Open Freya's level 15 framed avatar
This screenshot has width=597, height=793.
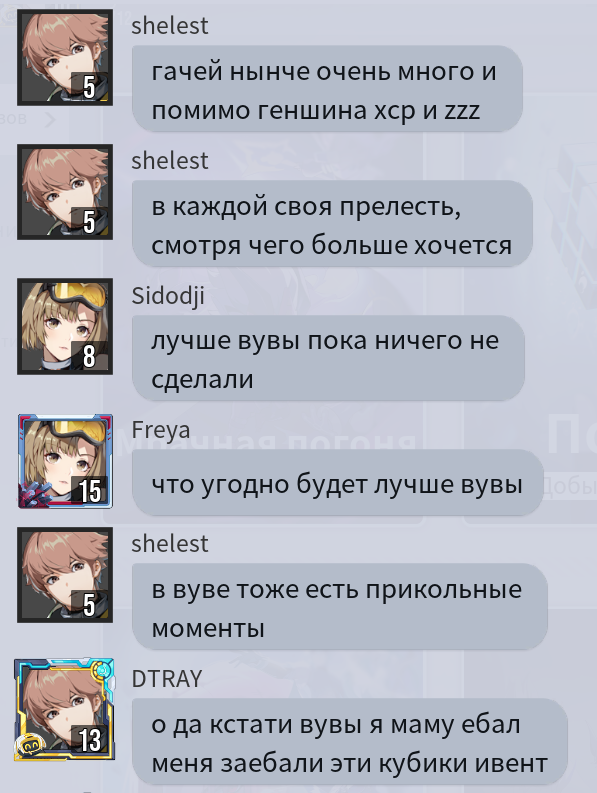click(x=65, y=461)
